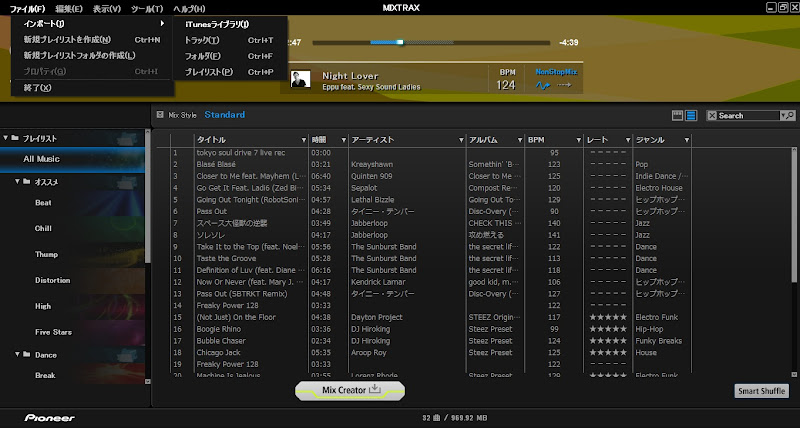Open the アルバム column dropdown arrow
Screen dimensions: 800x428
coord(520,140)
